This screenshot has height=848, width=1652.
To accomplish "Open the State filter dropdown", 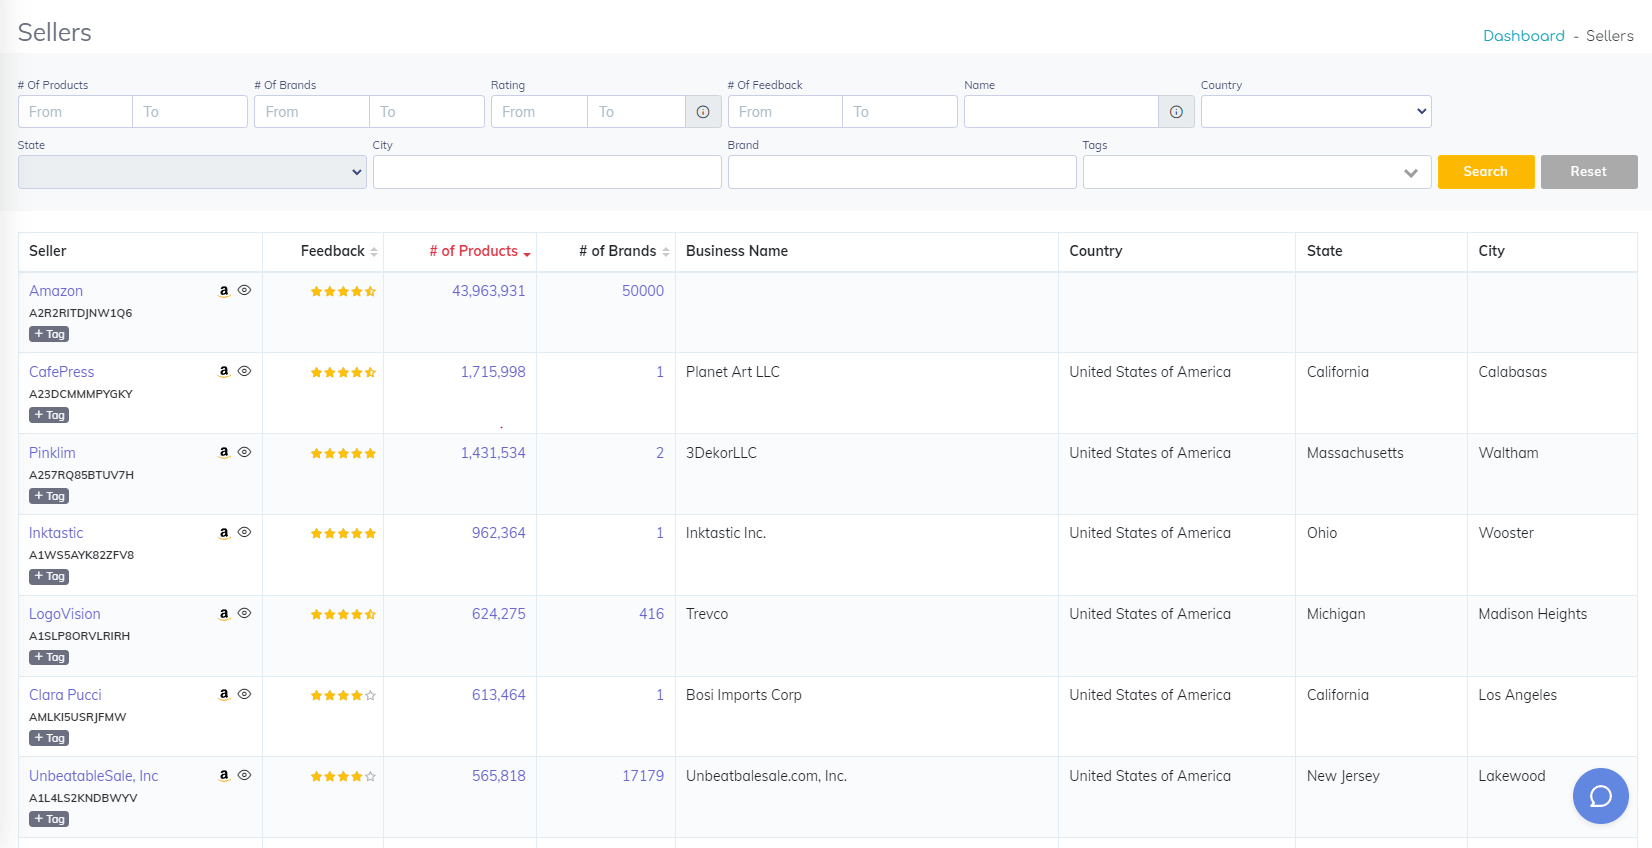I will [x=192, y=172].
